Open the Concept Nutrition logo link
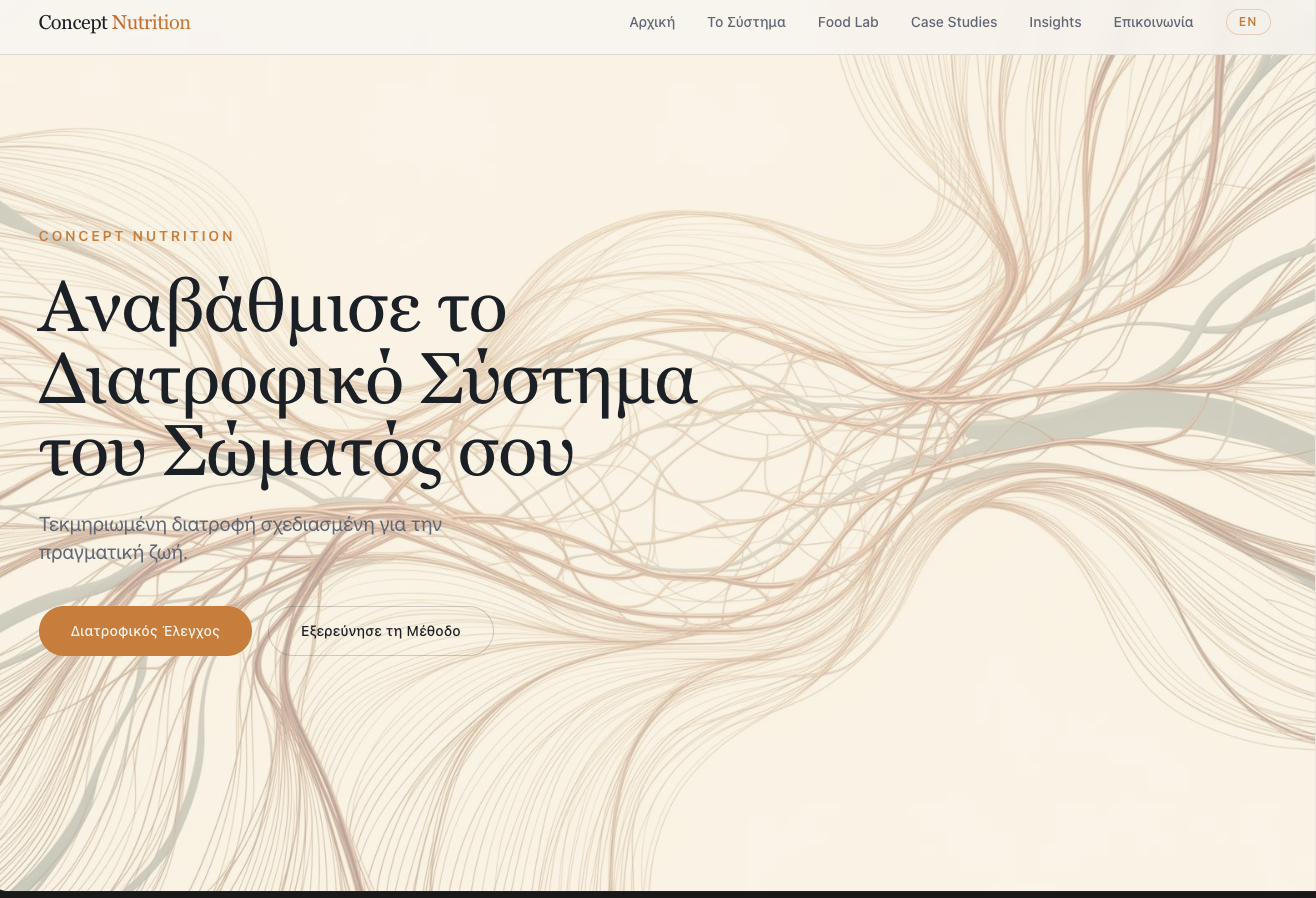The height and width of the screenshot is (898, 1316). (114, 22)
